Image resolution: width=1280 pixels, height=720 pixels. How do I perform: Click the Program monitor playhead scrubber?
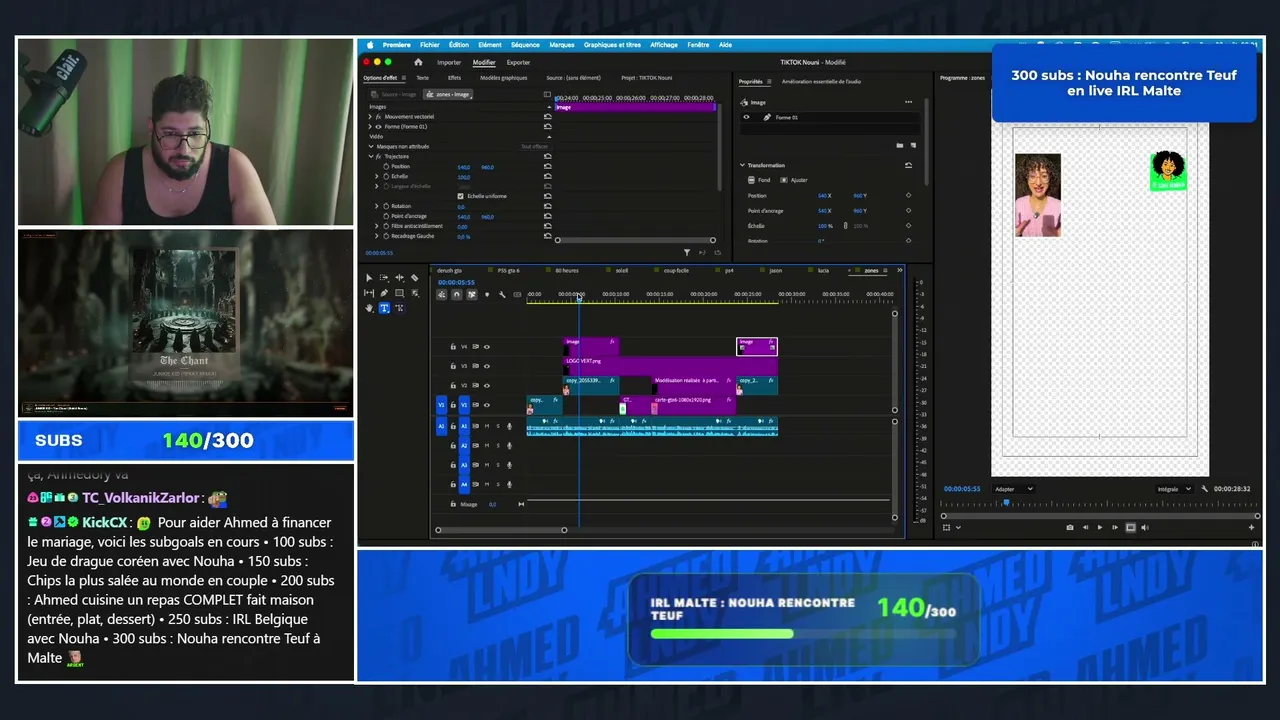(x=1006, y=503)
